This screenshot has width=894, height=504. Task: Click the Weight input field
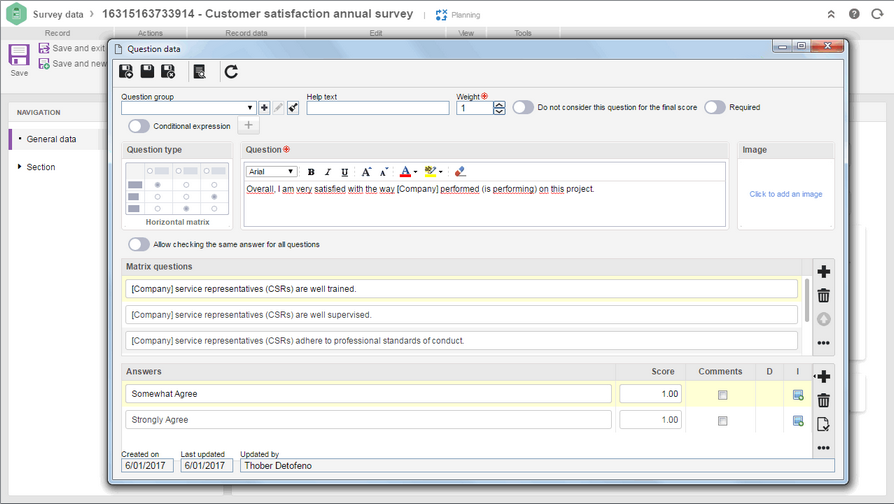474,108
